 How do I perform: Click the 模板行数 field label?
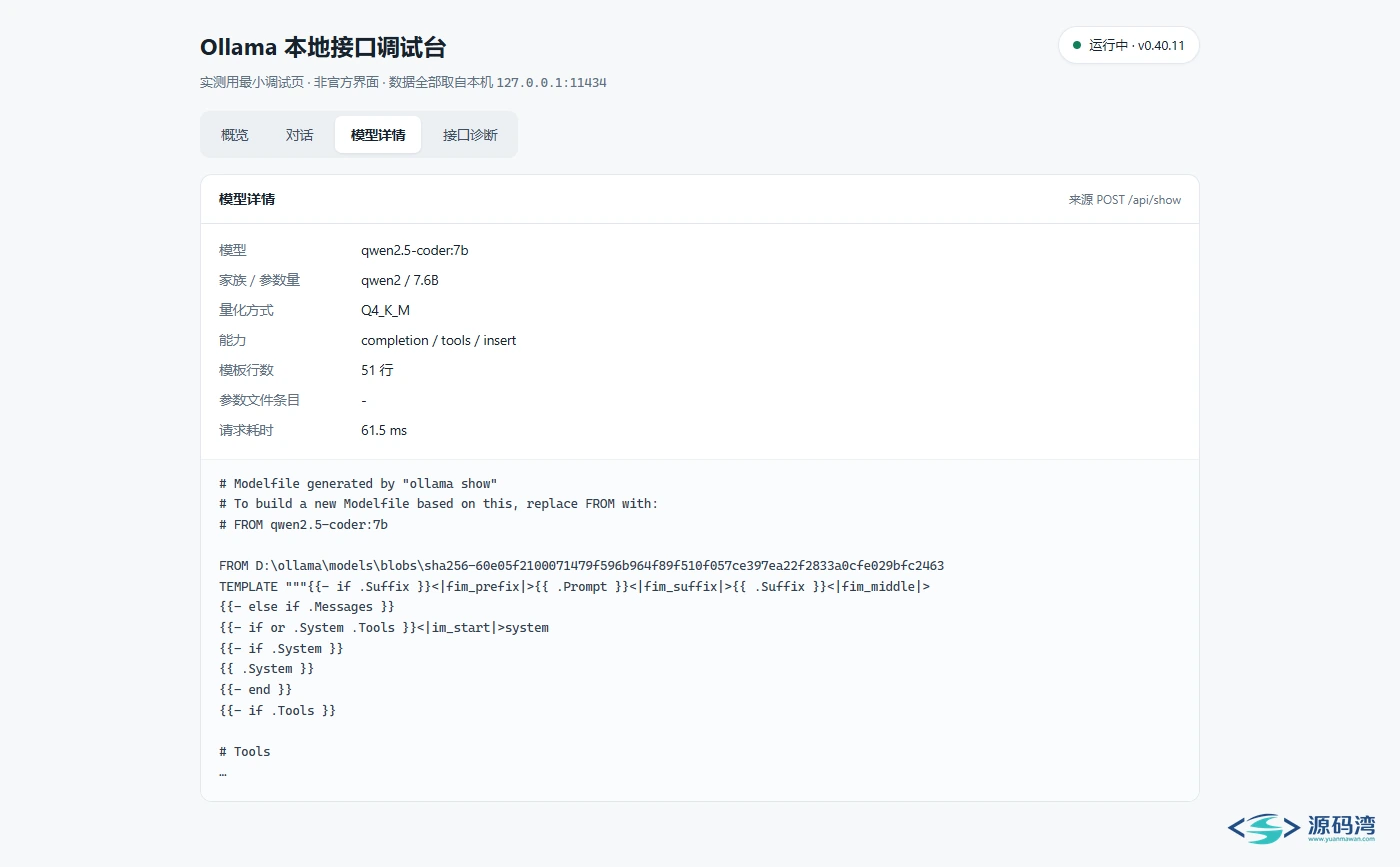point(246,370)
